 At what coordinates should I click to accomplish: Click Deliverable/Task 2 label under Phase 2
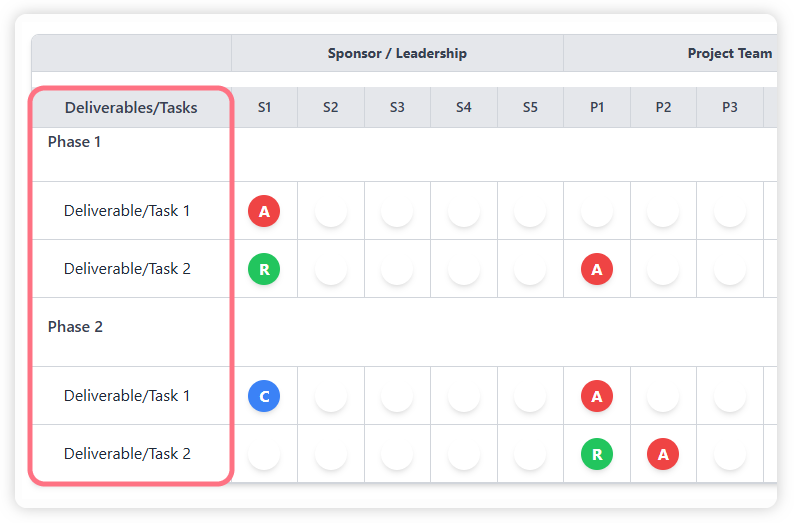(x=127, y=454)
